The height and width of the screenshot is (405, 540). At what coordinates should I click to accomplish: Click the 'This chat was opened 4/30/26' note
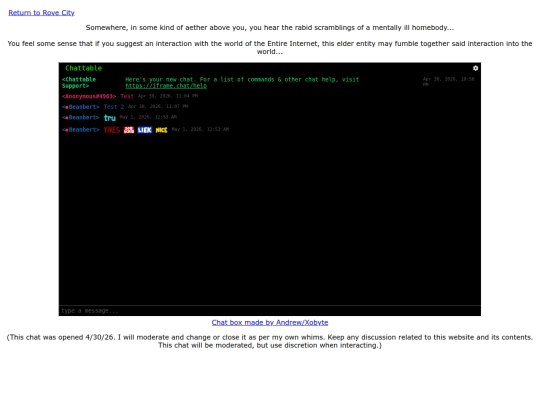[270, 341]
